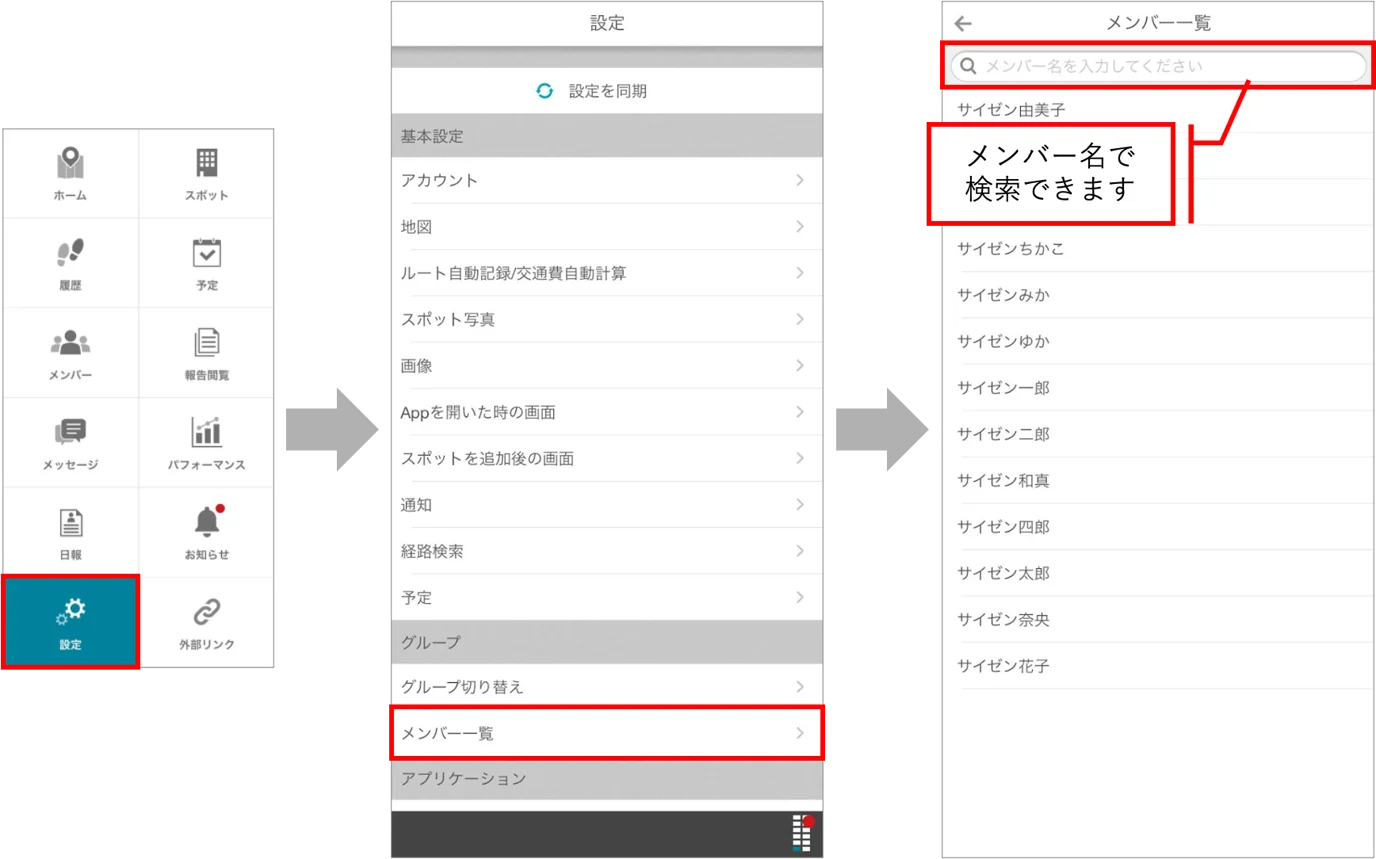This screenshot has width=1376, height=859.
Task: Open the 報告閲覧 document icon
Action: pyautogui.click(x=206, y=342)
